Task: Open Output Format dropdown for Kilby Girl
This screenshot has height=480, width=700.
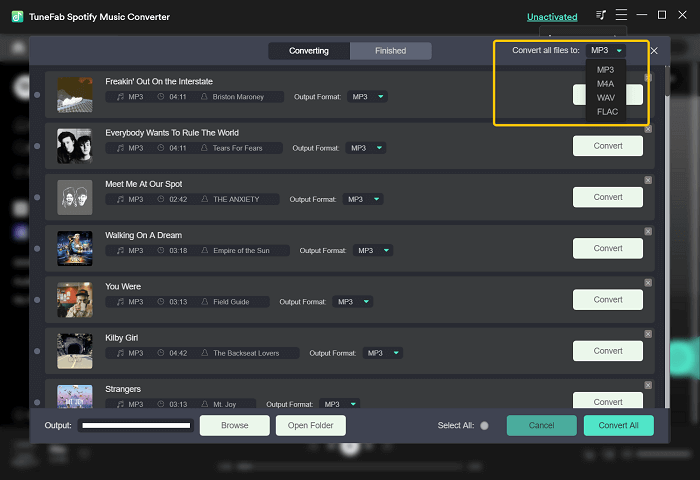Action: point(383,353)
